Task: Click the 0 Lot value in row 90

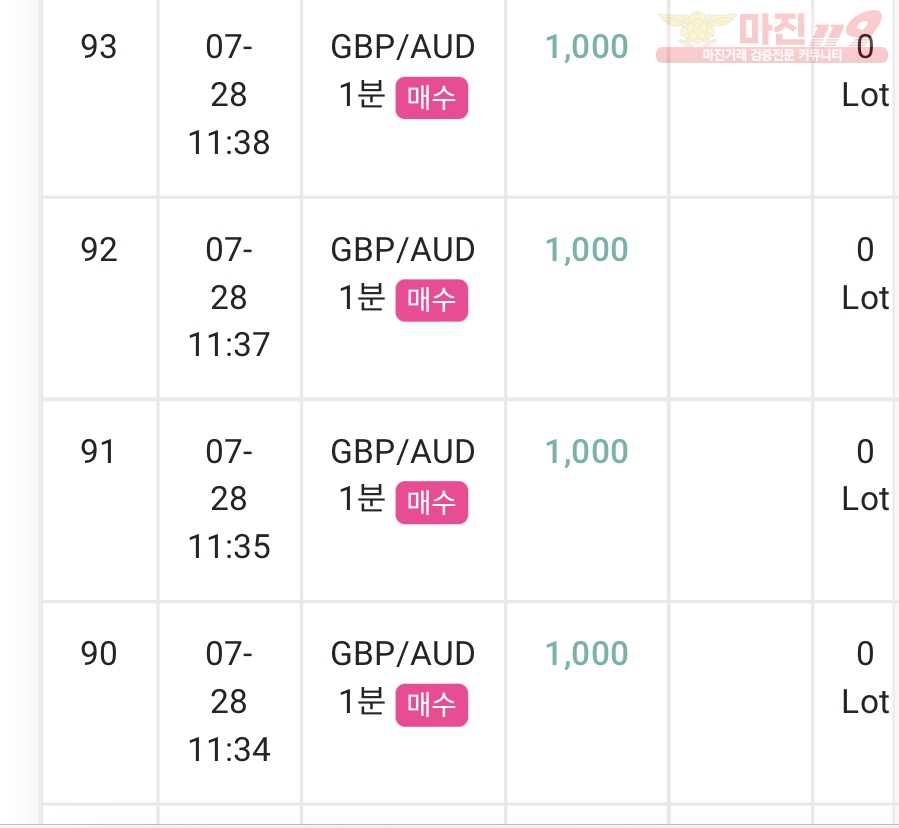Action: 865,678
